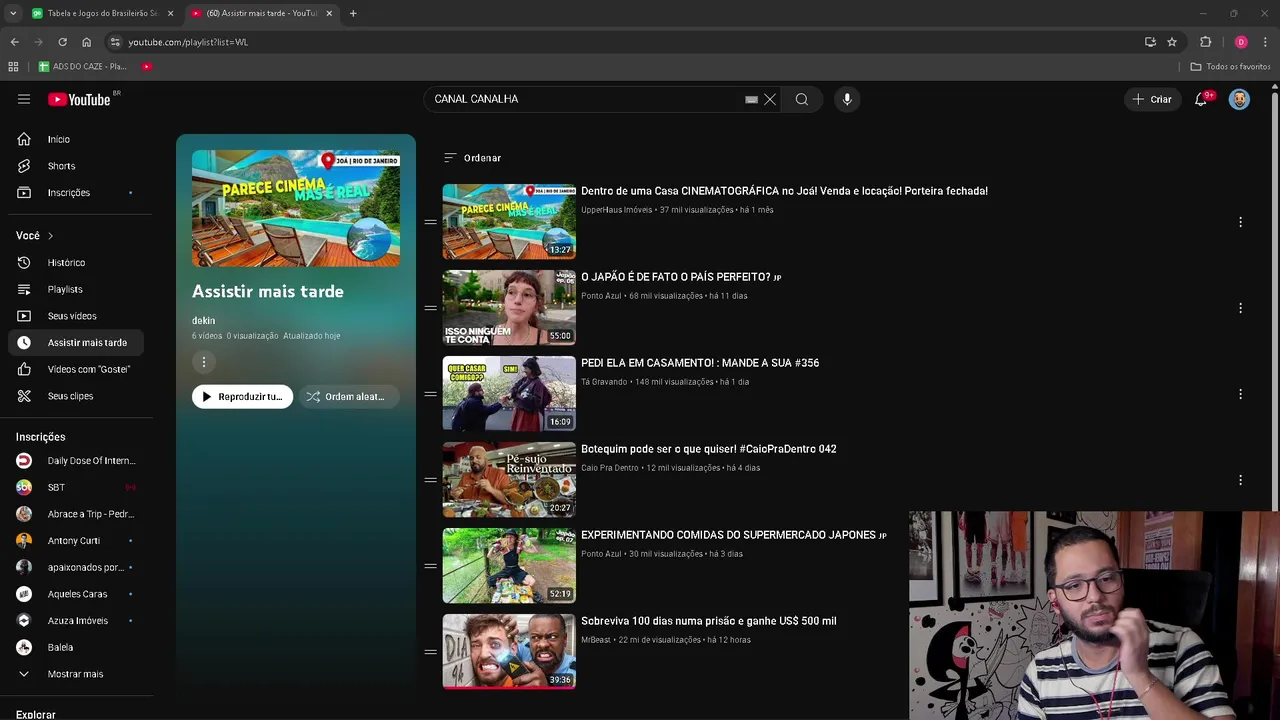Open playlist options three-dot menu under dekin

coord(203,362)
